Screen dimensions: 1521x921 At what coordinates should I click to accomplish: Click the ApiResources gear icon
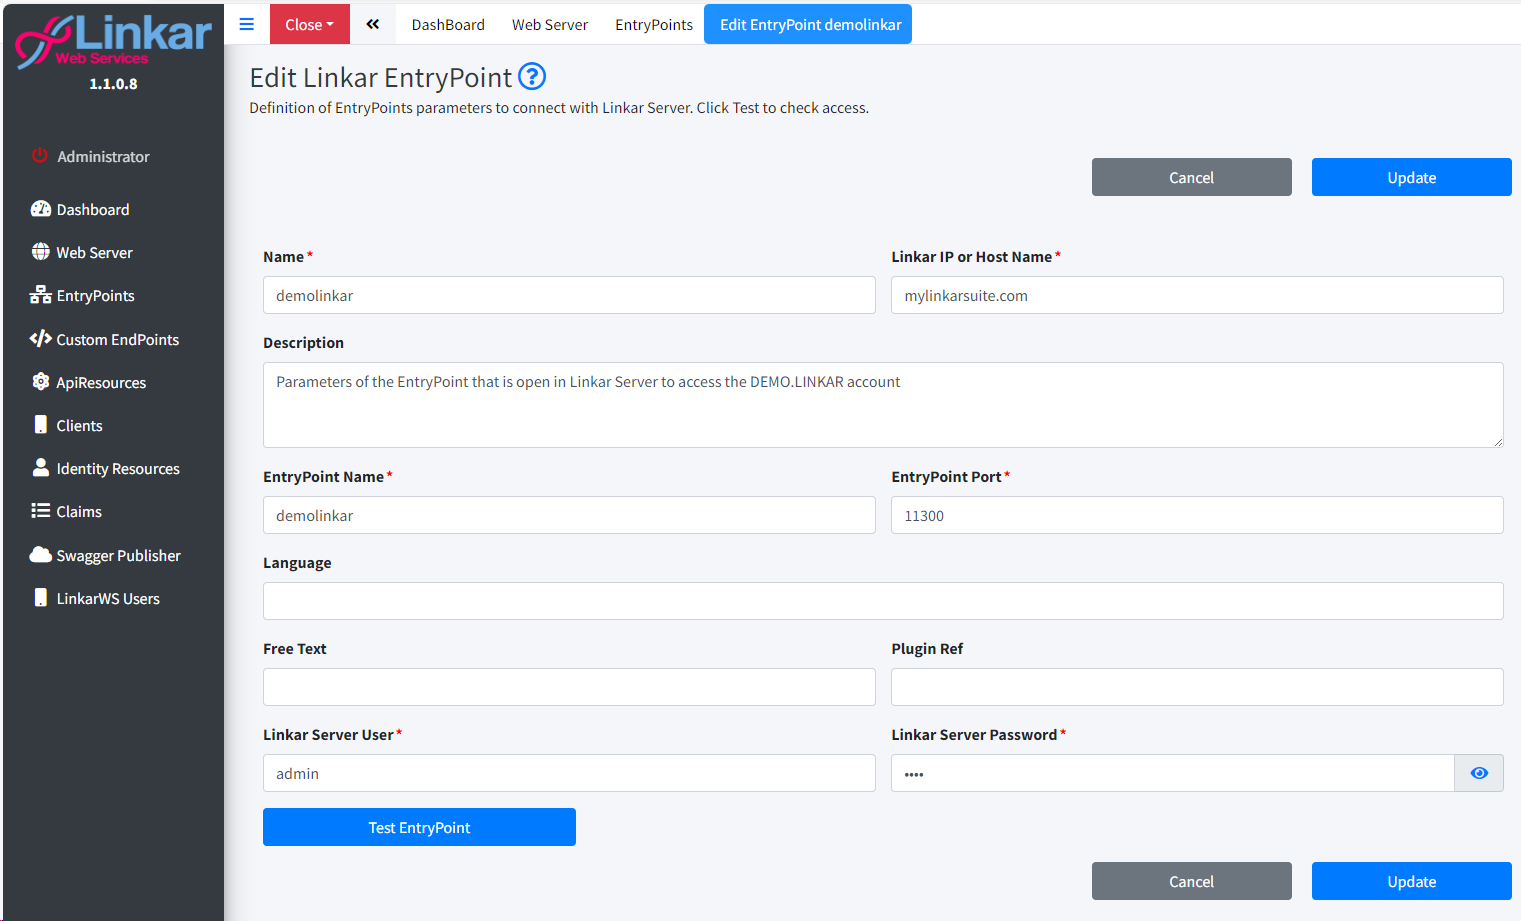point(40,382)
